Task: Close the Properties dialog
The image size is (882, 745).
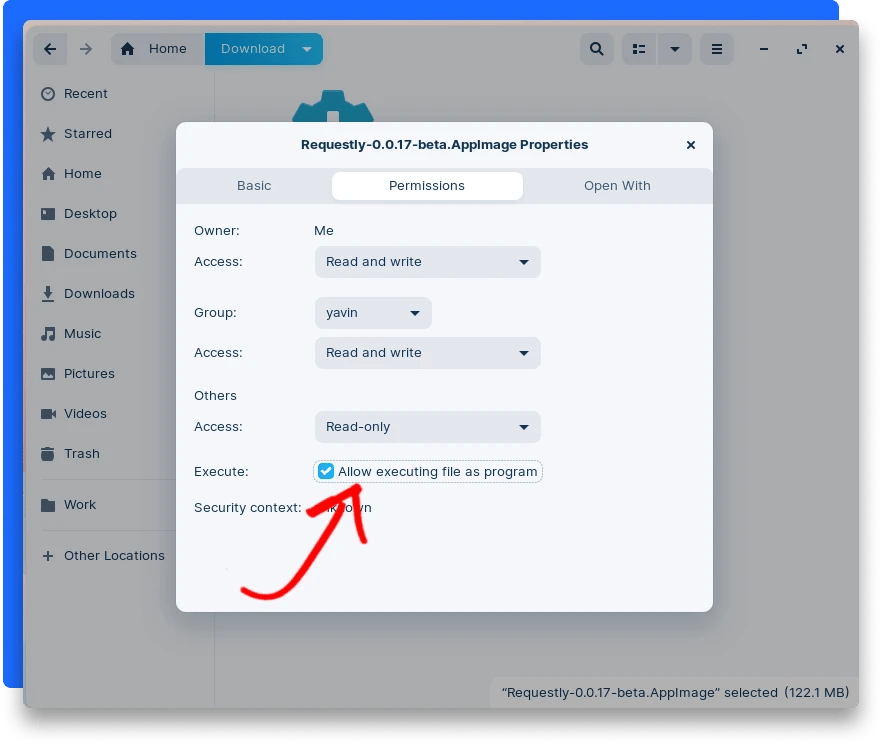Action: [x=691, y=145]
